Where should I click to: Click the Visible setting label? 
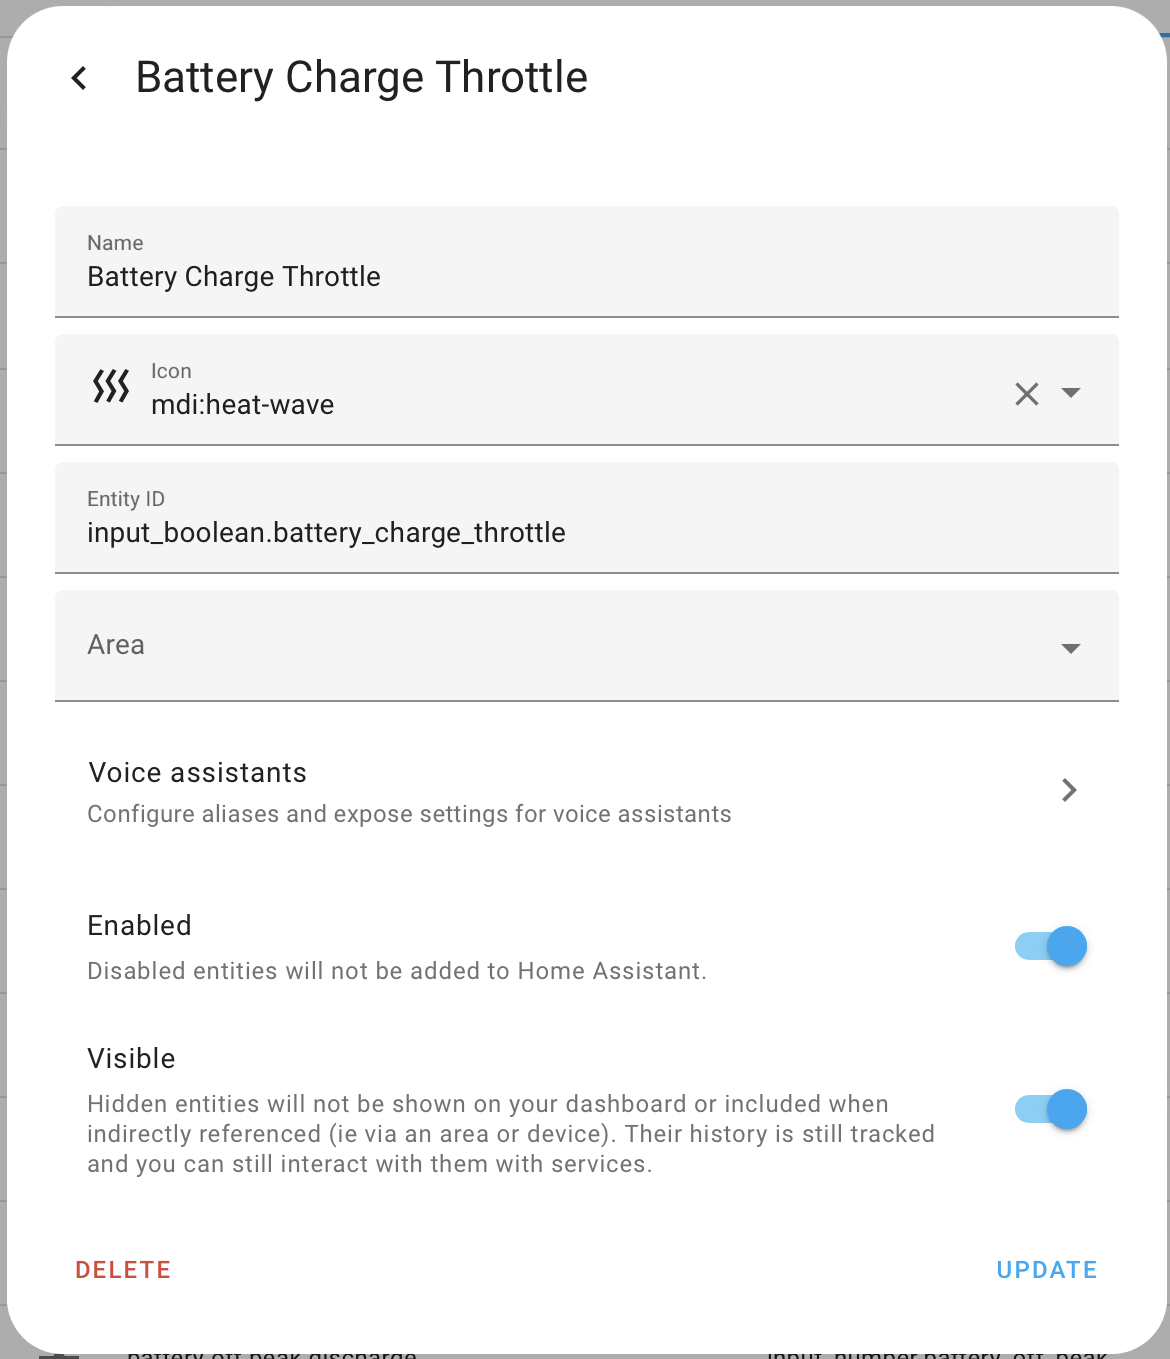[131, 1059]
